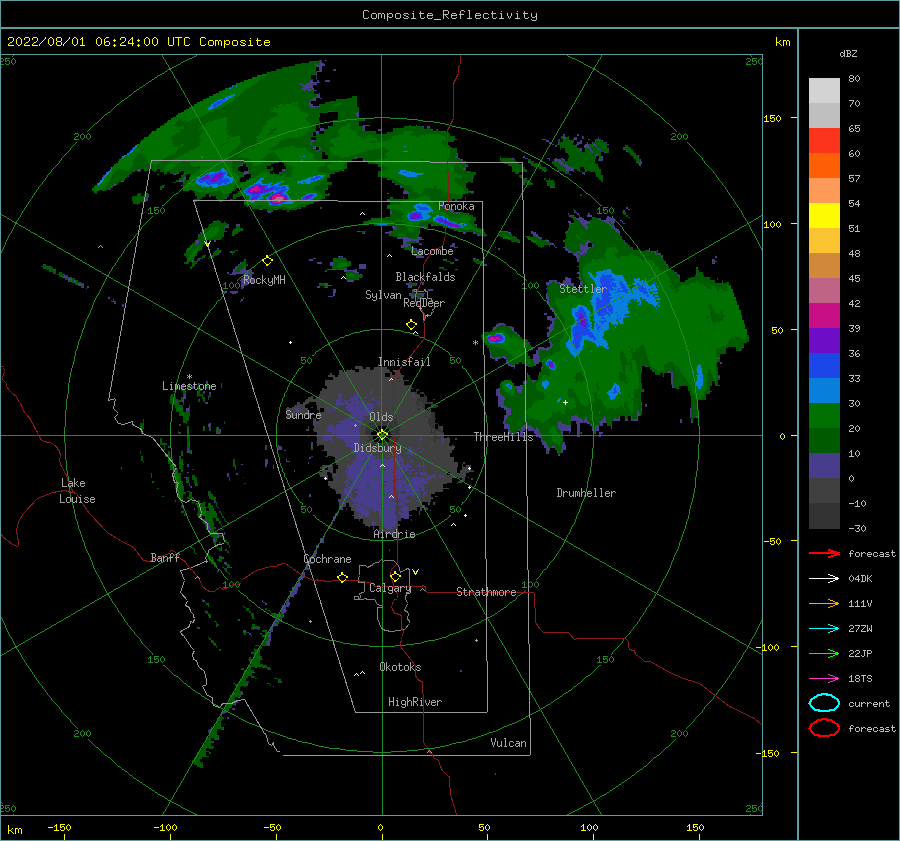The width and height of the screenshot is (900, 841).
Task: Click the 150 tick on right km axis
Action: coord(773,118)
